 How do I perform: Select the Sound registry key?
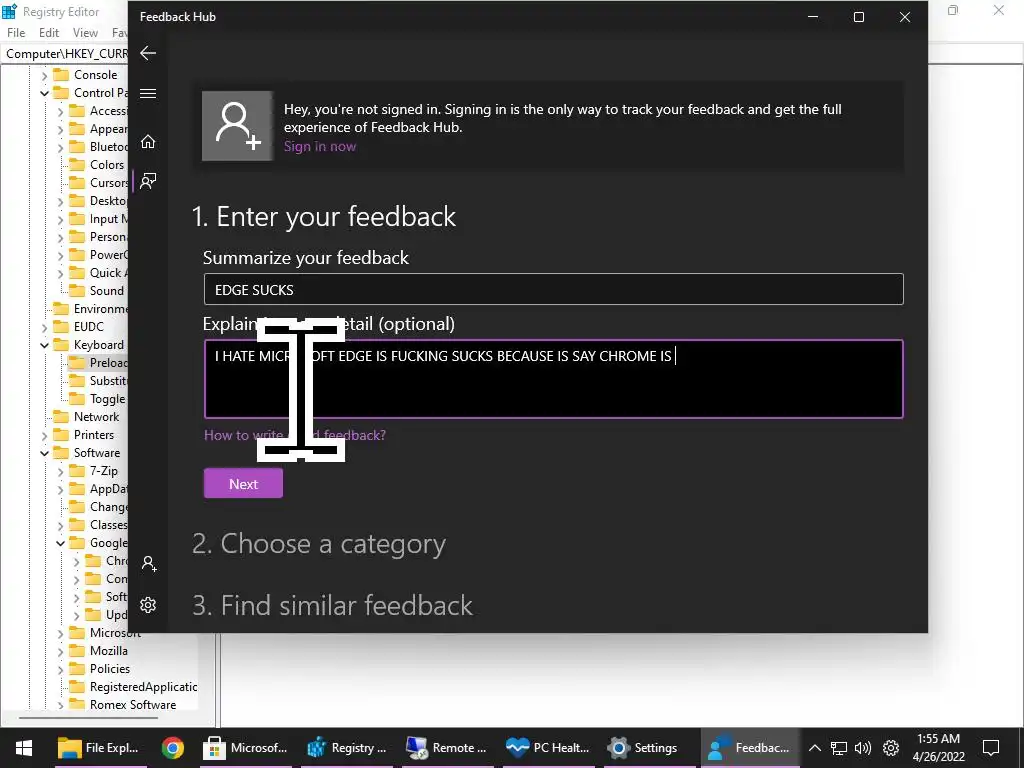coord(106,291)
